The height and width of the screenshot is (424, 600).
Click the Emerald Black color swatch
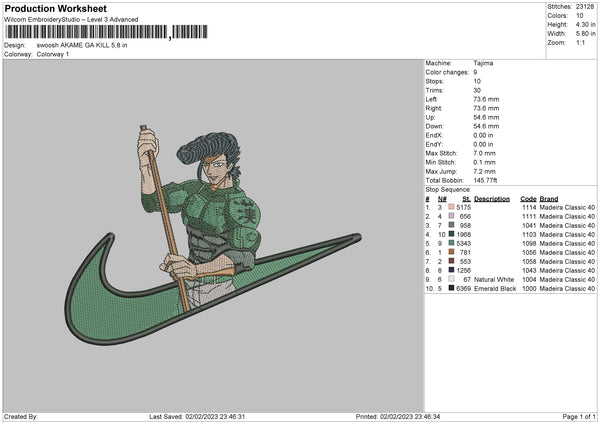click(x=452, y=288)
